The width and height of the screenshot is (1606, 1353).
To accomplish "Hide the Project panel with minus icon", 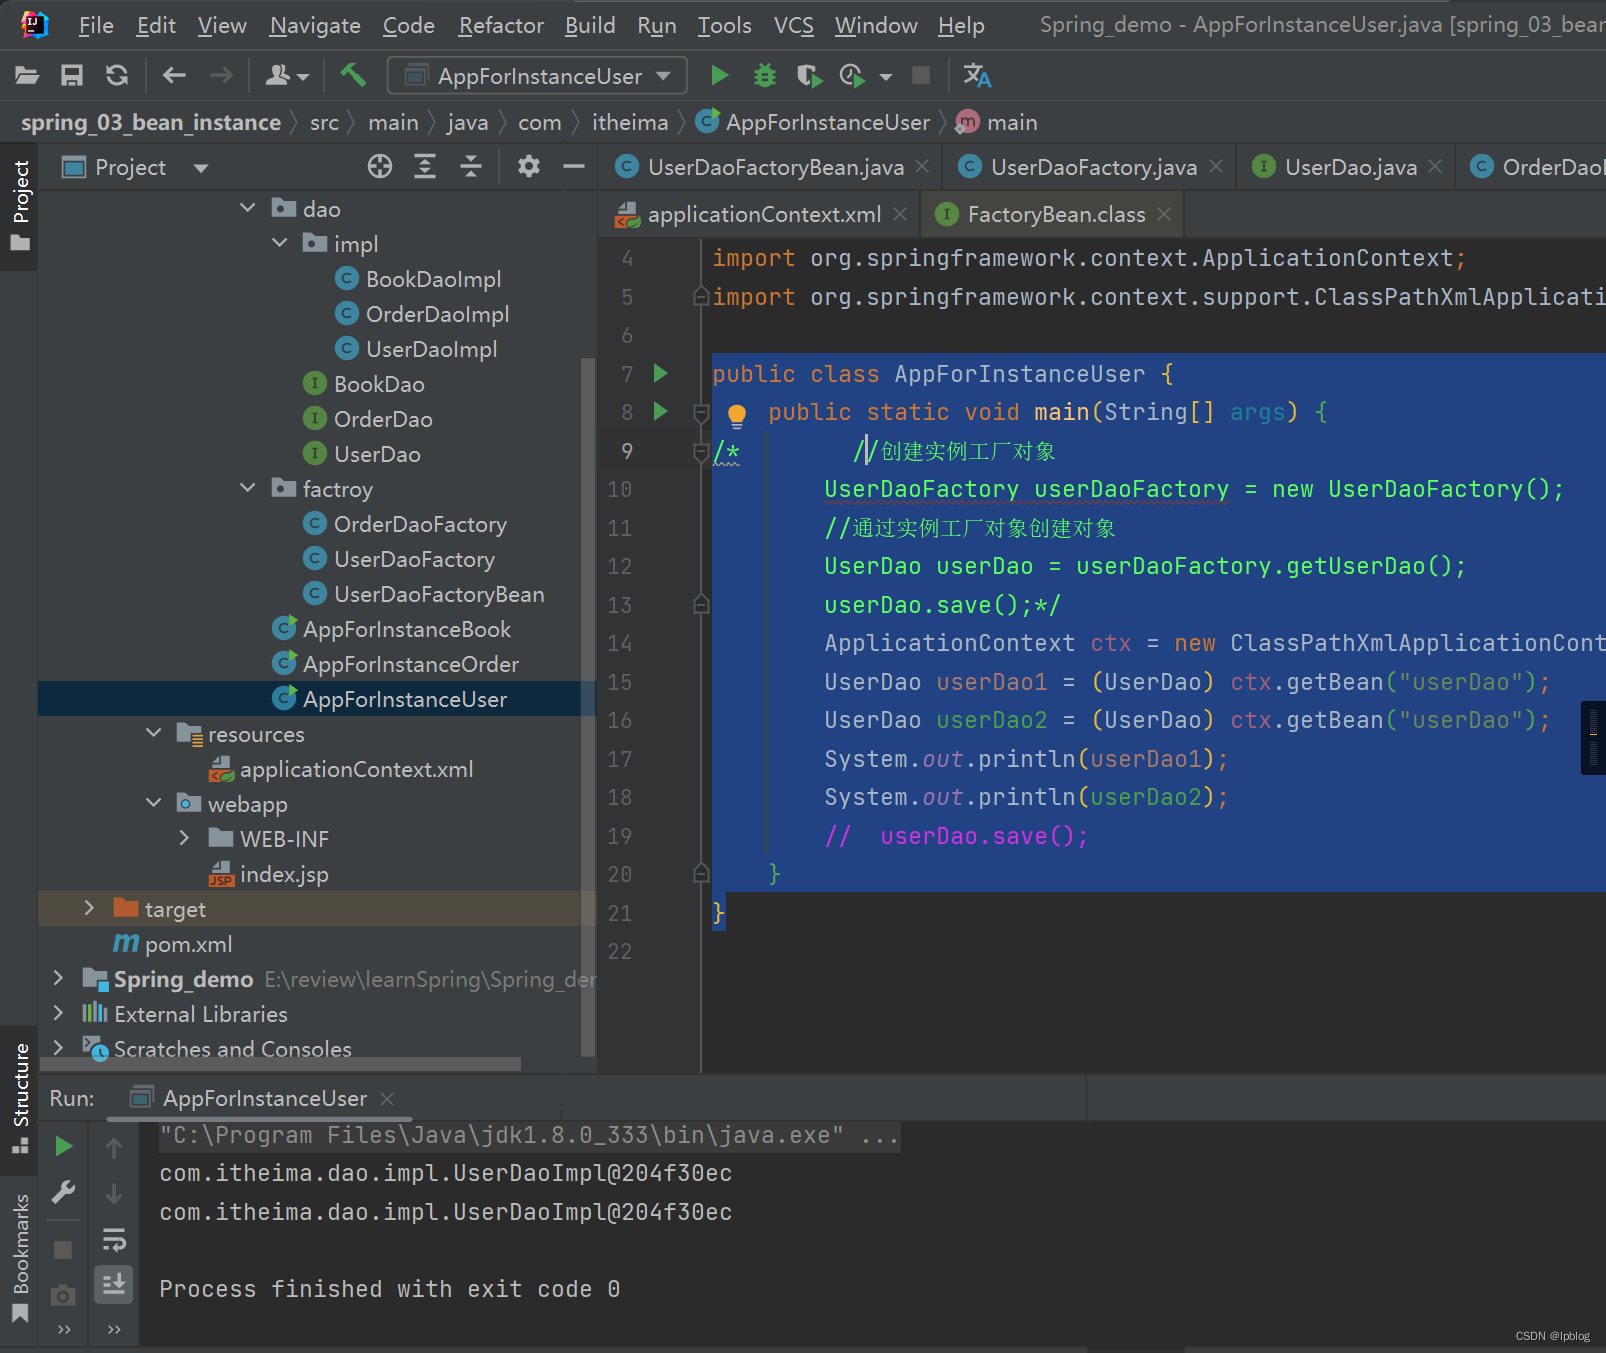I will [x=574, y=167].
